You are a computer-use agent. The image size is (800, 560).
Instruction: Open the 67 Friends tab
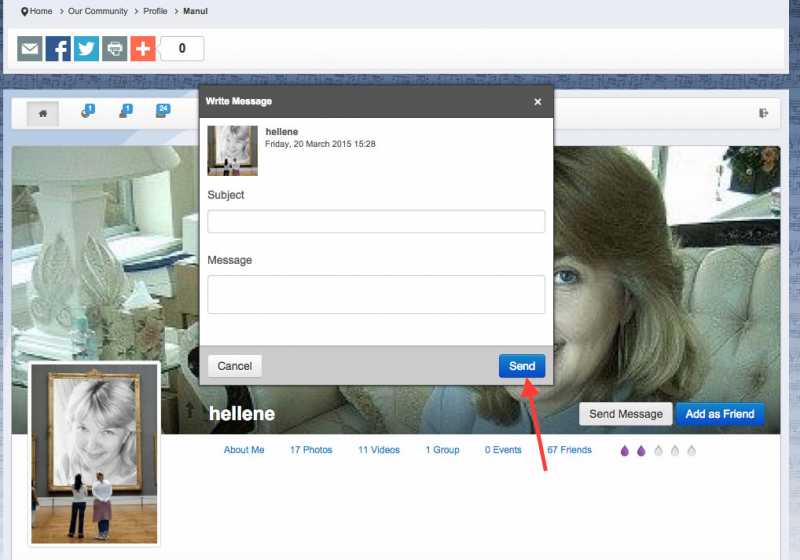point(569,450)
